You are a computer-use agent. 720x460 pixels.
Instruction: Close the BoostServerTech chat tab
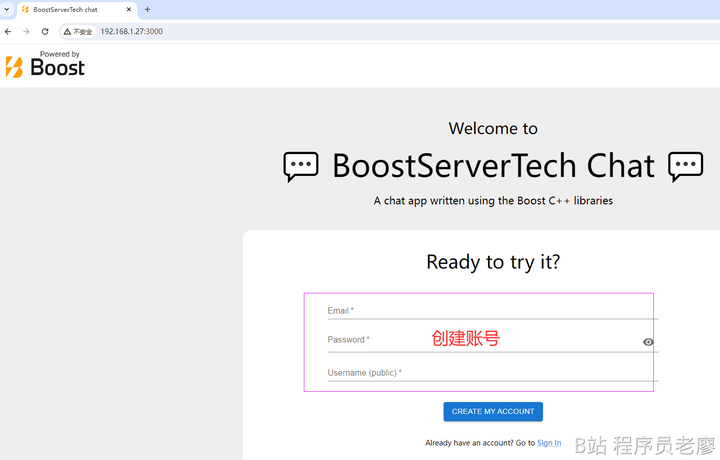129,9
